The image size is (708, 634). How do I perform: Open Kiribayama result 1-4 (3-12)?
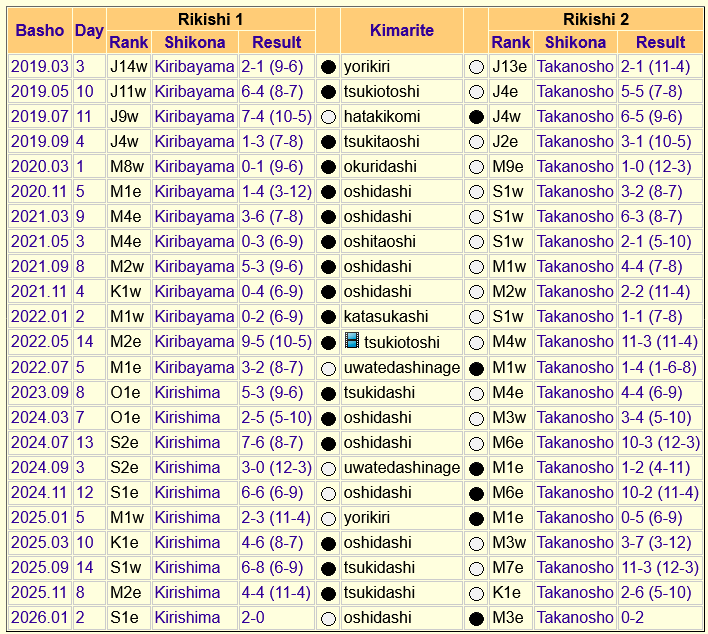coord(276,191)
